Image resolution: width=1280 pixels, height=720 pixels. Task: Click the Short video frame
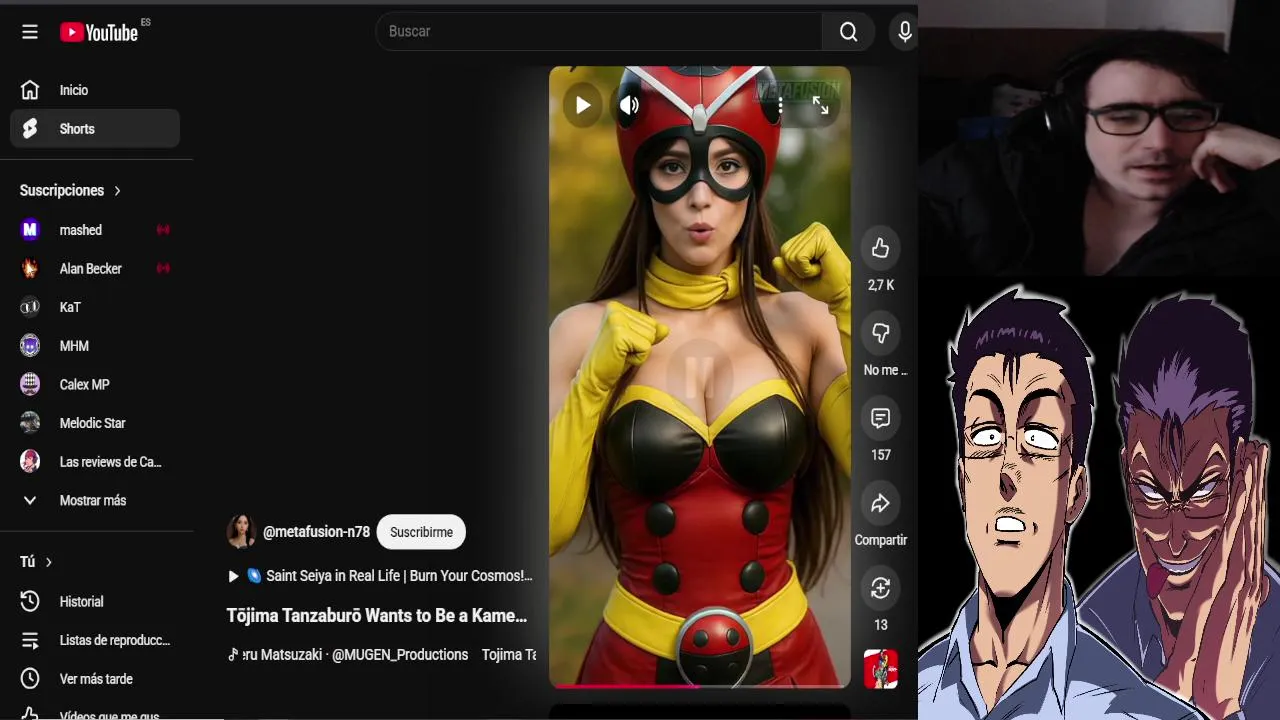tap(700, 377)
